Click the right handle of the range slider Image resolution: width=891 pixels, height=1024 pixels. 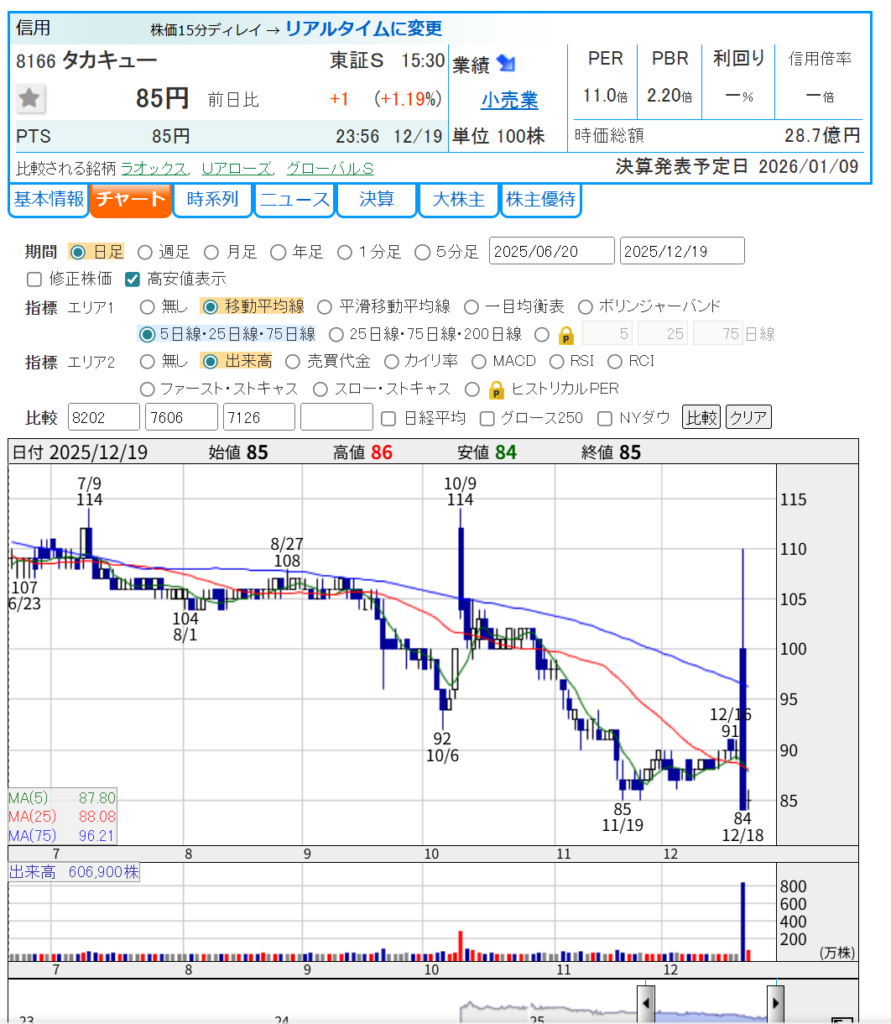pyautogui.click(x=775, y=1001)
